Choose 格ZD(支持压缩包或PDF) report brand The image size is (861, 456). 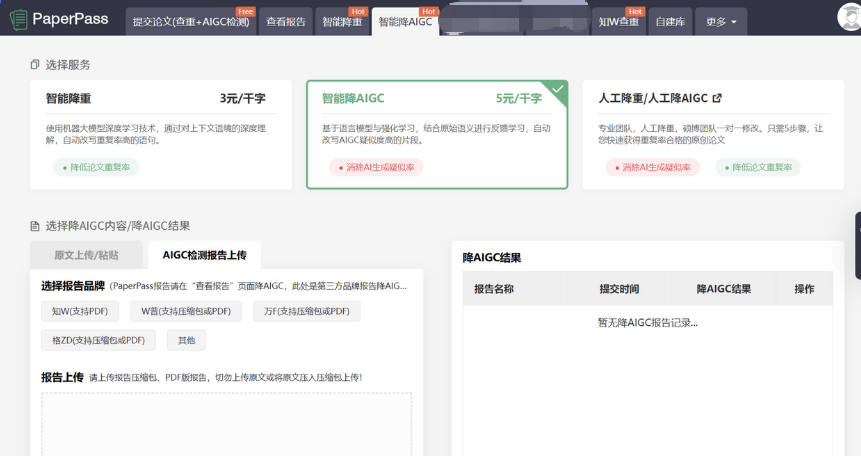tap(98, 340)
